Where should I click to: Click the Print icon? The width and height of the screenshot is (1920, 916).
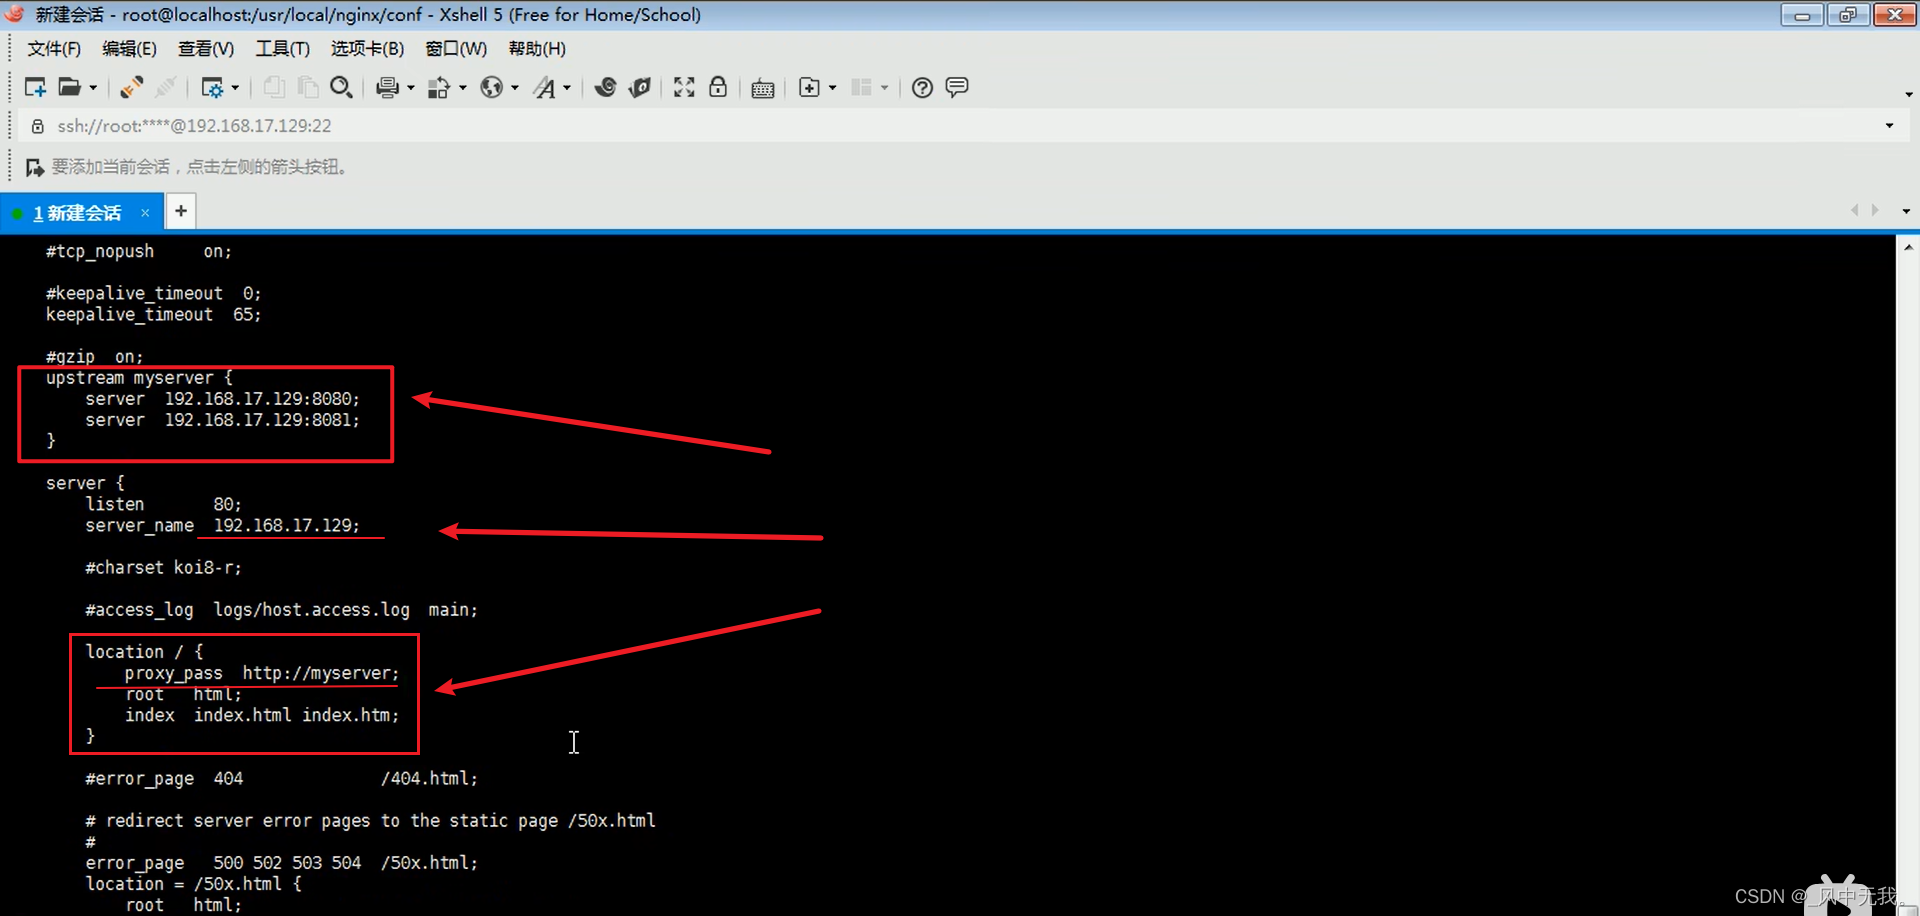[387, 88]
